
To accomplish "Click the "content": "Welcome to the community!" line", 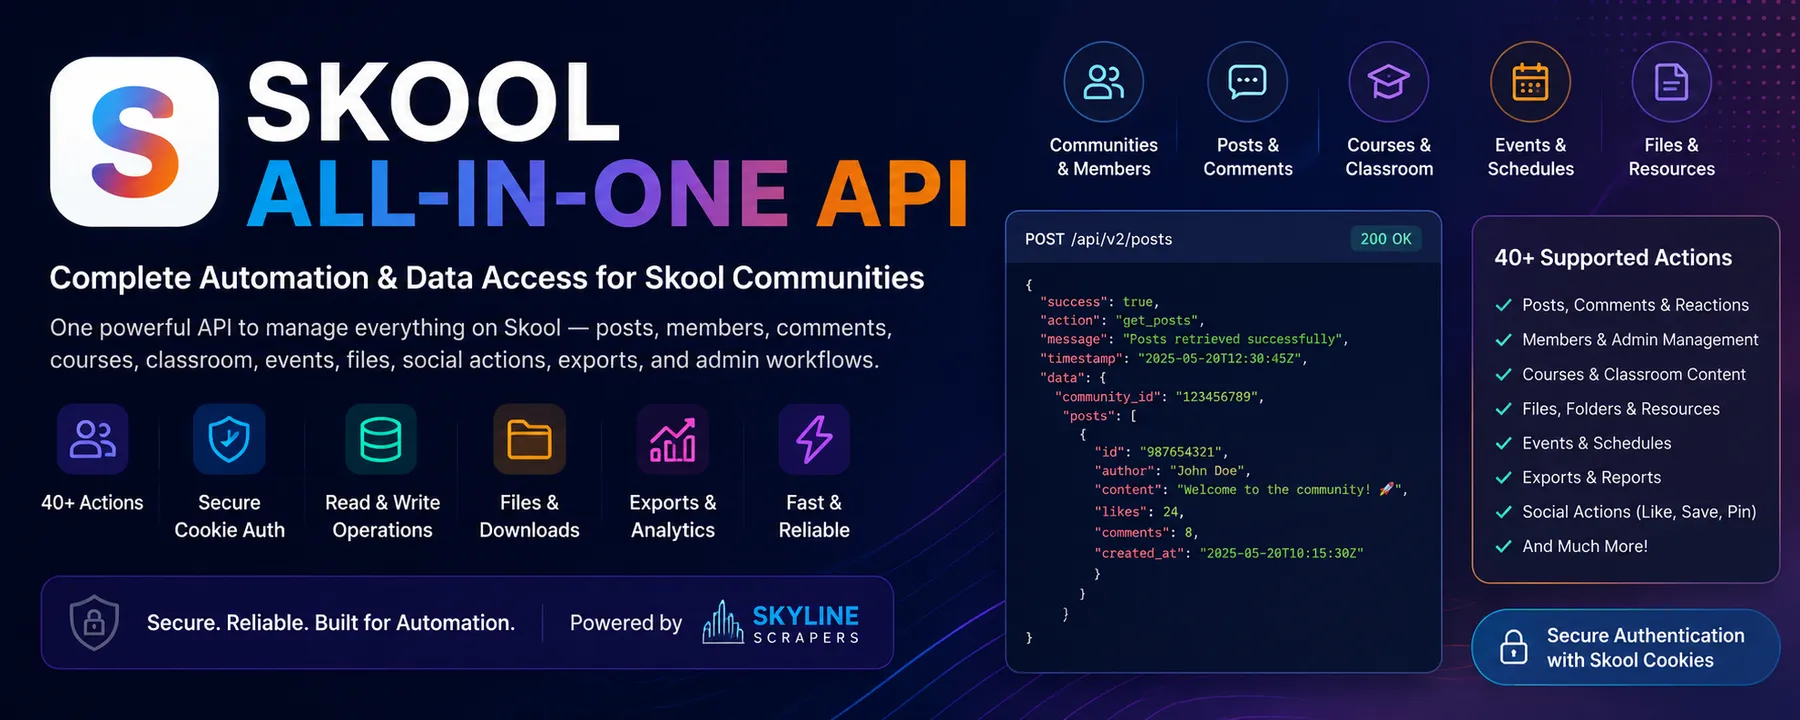I will (x=1251, y=490).
